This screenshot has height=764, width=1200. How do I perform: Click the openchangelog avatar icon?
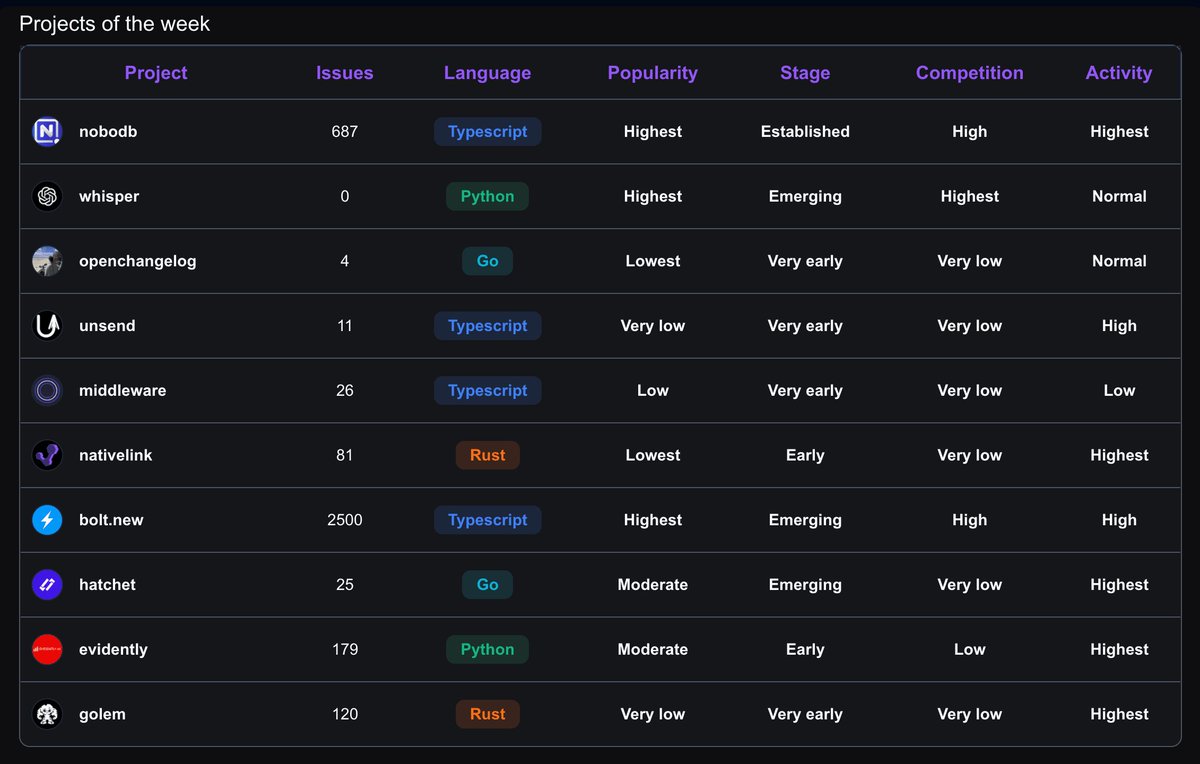(47, 261)
